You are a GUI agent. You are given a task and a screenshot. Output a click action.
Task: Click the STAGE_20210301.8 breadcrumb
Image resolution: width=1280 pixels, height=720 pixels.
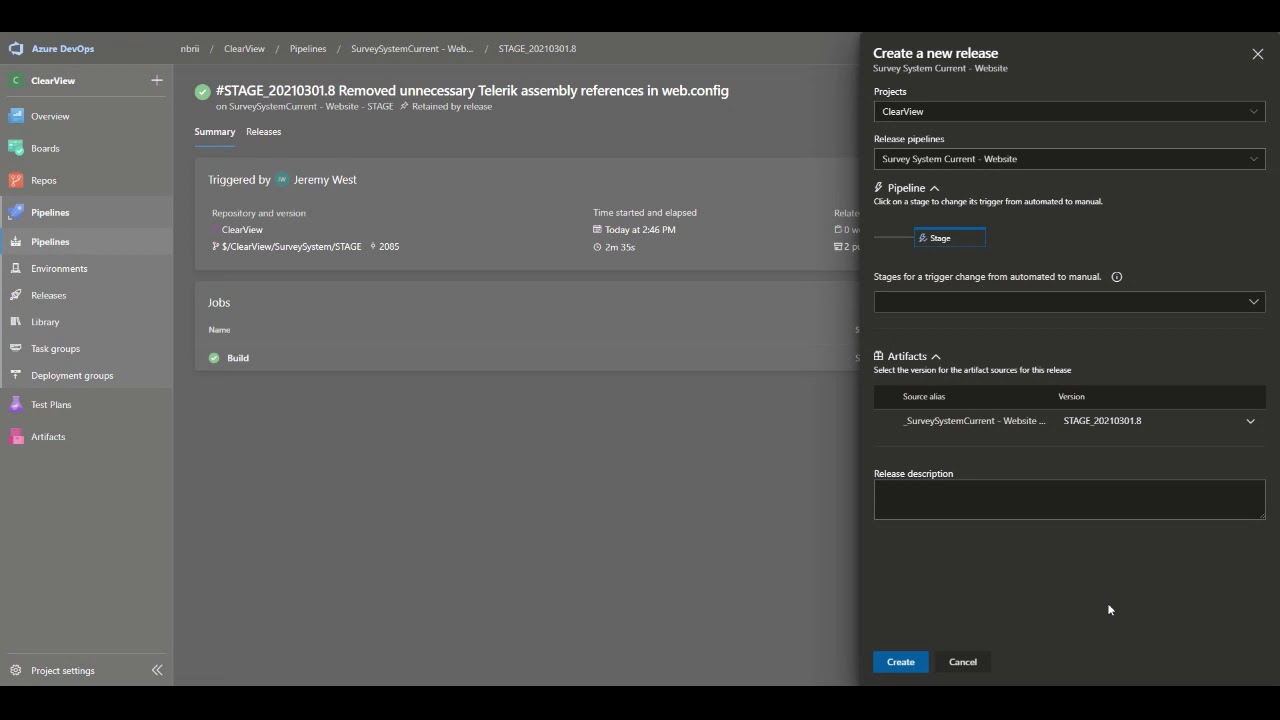(x=537, y=49)
